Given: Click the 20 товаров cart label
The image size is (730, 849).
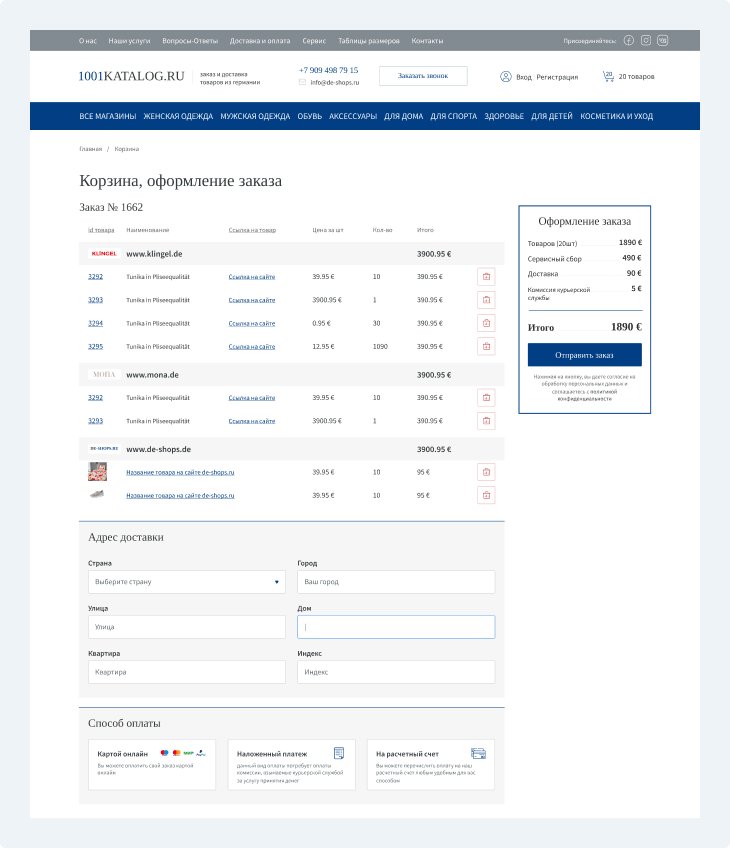Looking at the screenshot, I should tap(636, 77).
